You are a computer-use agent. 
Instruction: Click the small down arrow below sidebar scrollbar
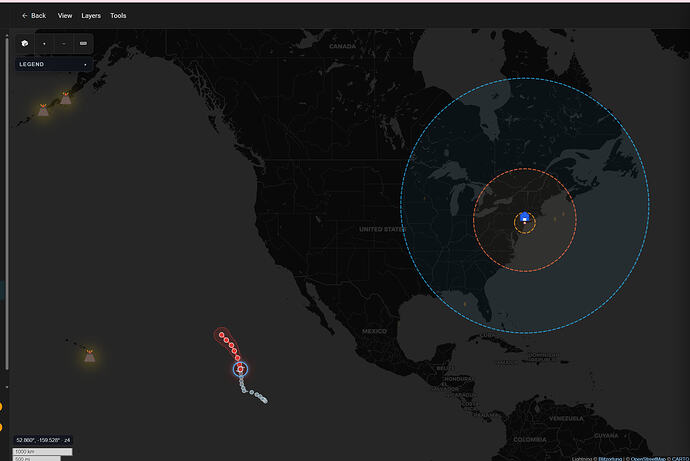tap(7, 387)
